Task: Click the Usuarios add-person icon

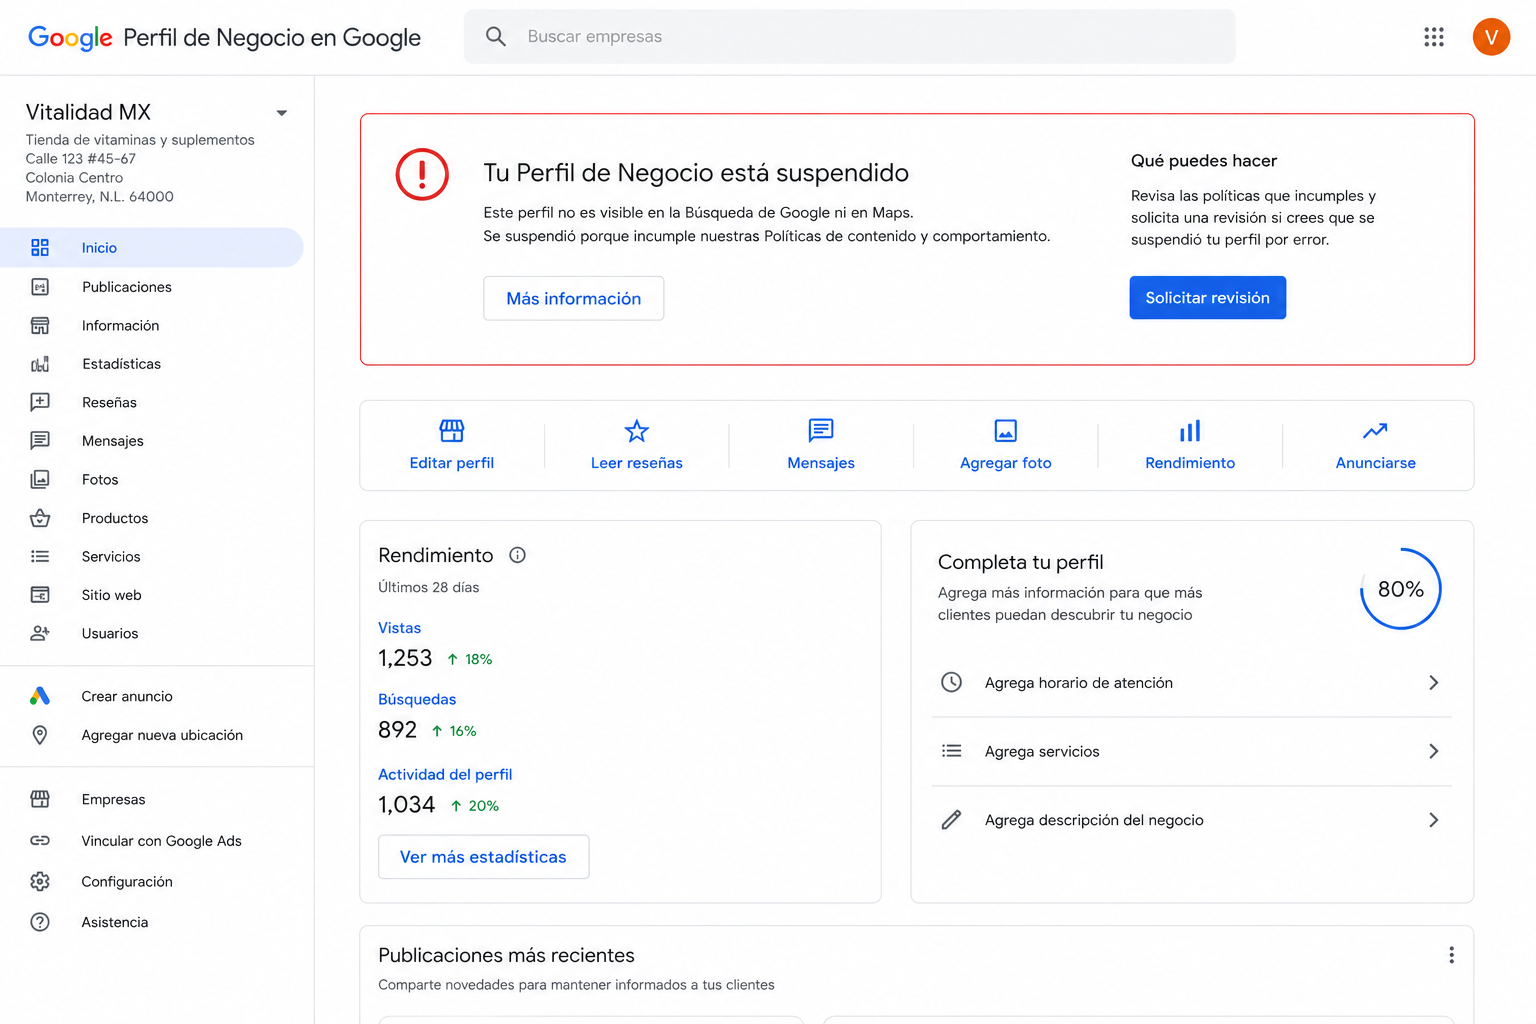Action: [x=40, y=633]
